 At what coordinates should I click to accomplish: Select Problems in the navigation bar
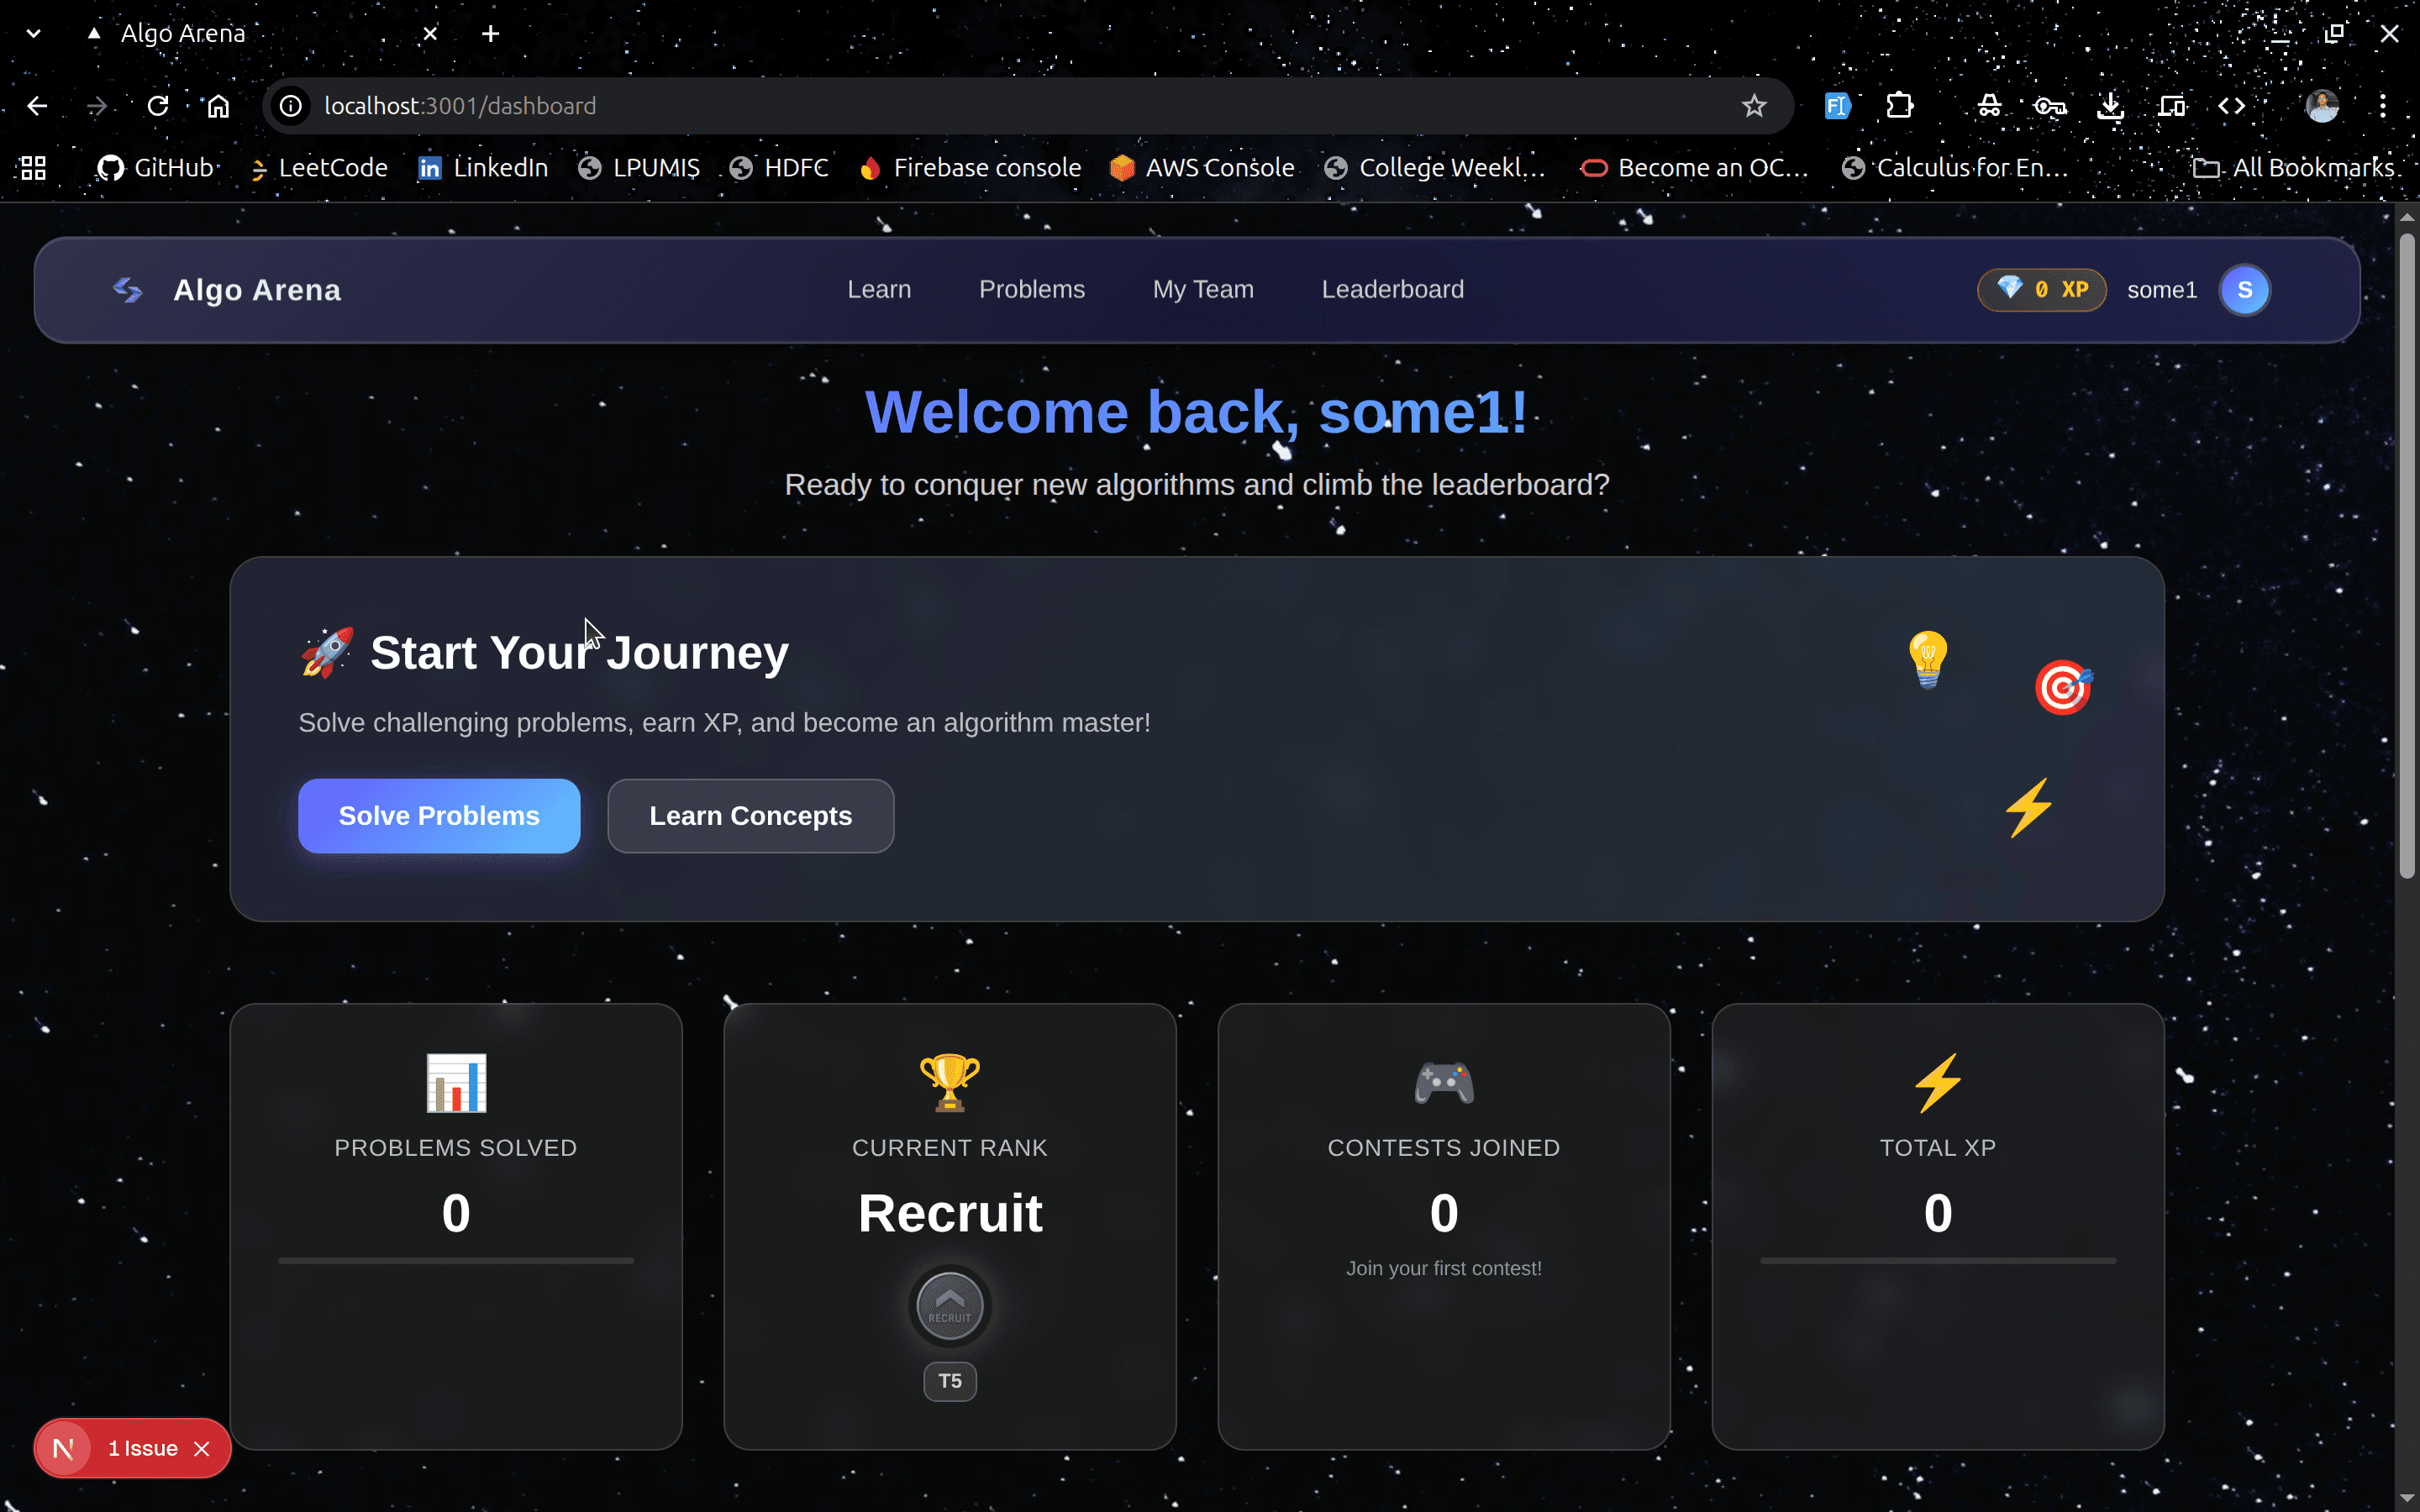pyautogui.click(x=1031, y=289)
